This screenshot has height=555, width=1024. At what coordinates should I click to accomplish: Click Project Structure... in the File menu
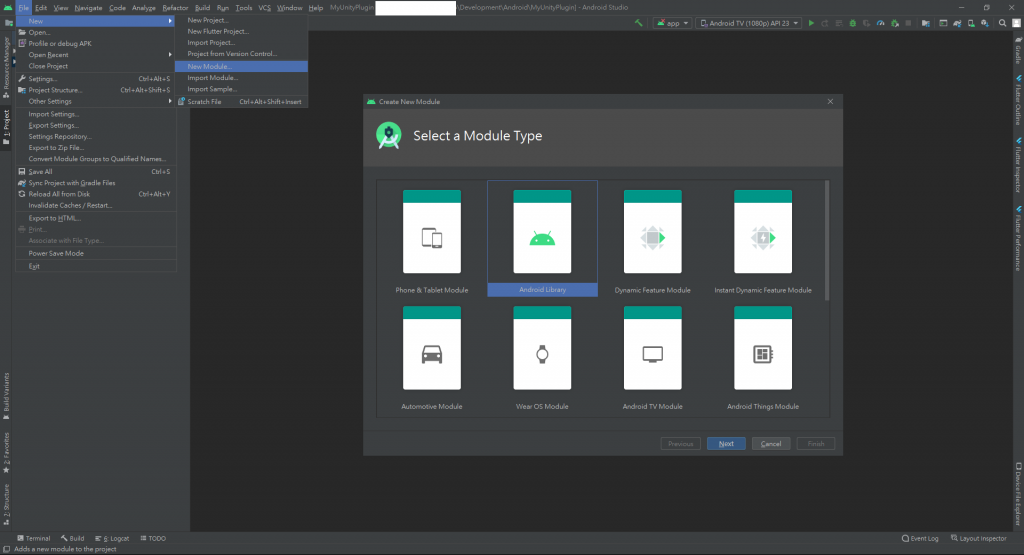coord(96,90)
